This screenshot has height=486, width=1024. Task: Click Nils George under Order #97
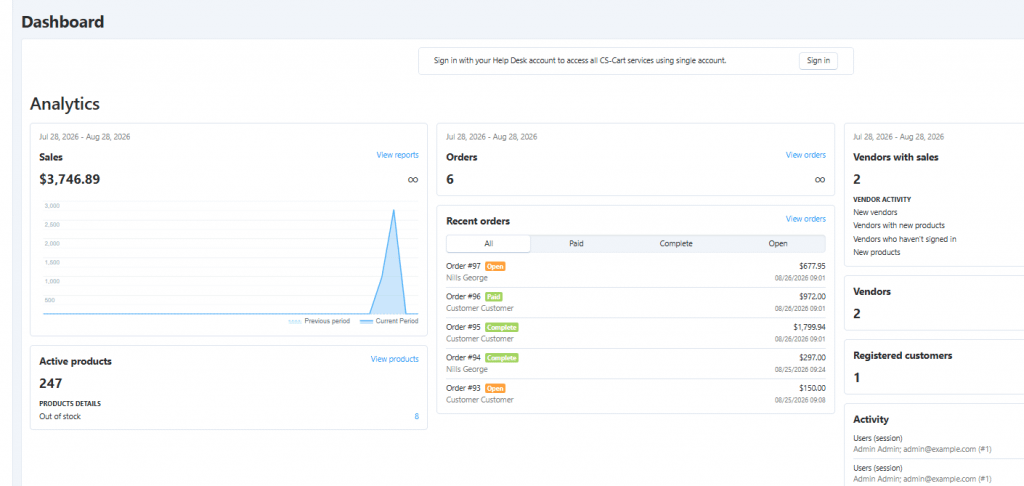(x=466, y=278)
